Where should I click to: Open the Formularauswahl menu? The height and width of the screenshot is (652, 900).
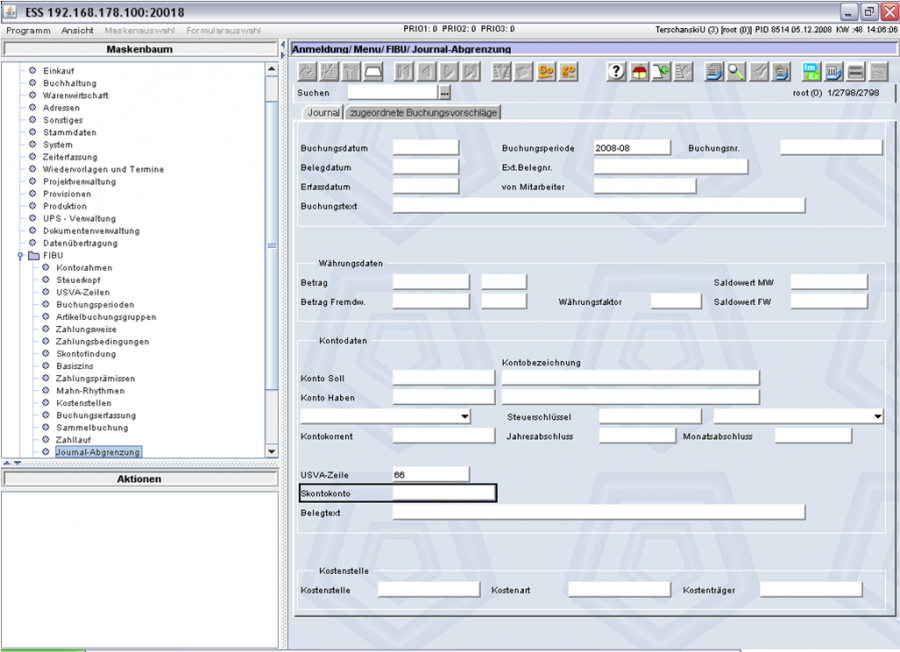[x=223, y=30]
